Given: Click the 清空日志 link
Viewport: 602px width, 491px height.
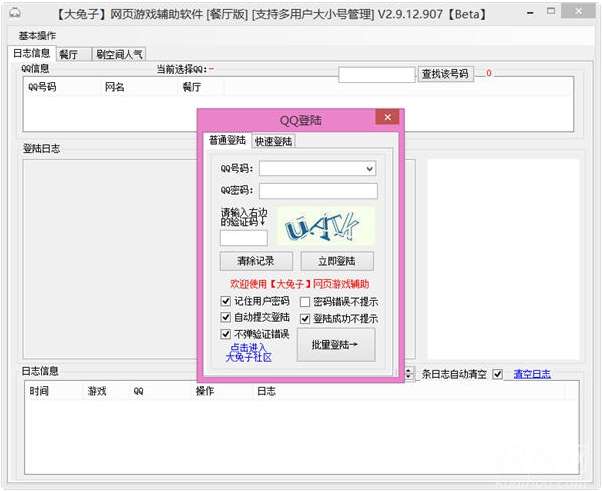Looking at the screenshot, I should (532, 374).
